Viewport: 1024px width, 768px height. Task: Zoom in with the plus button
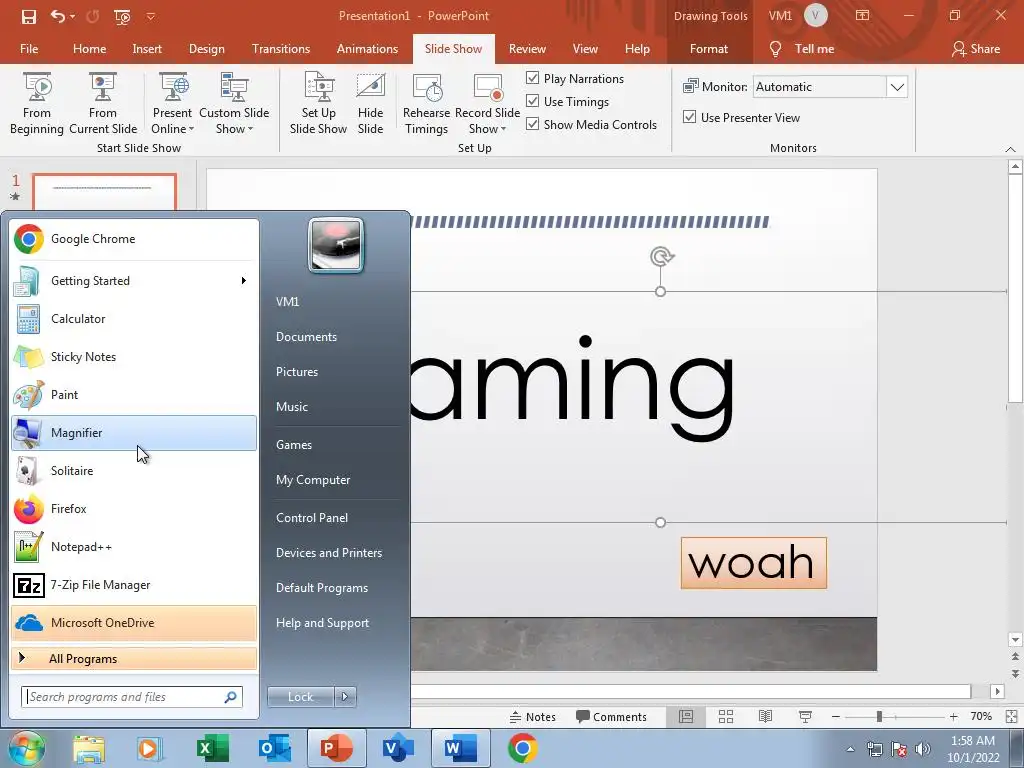pos(953,717)
